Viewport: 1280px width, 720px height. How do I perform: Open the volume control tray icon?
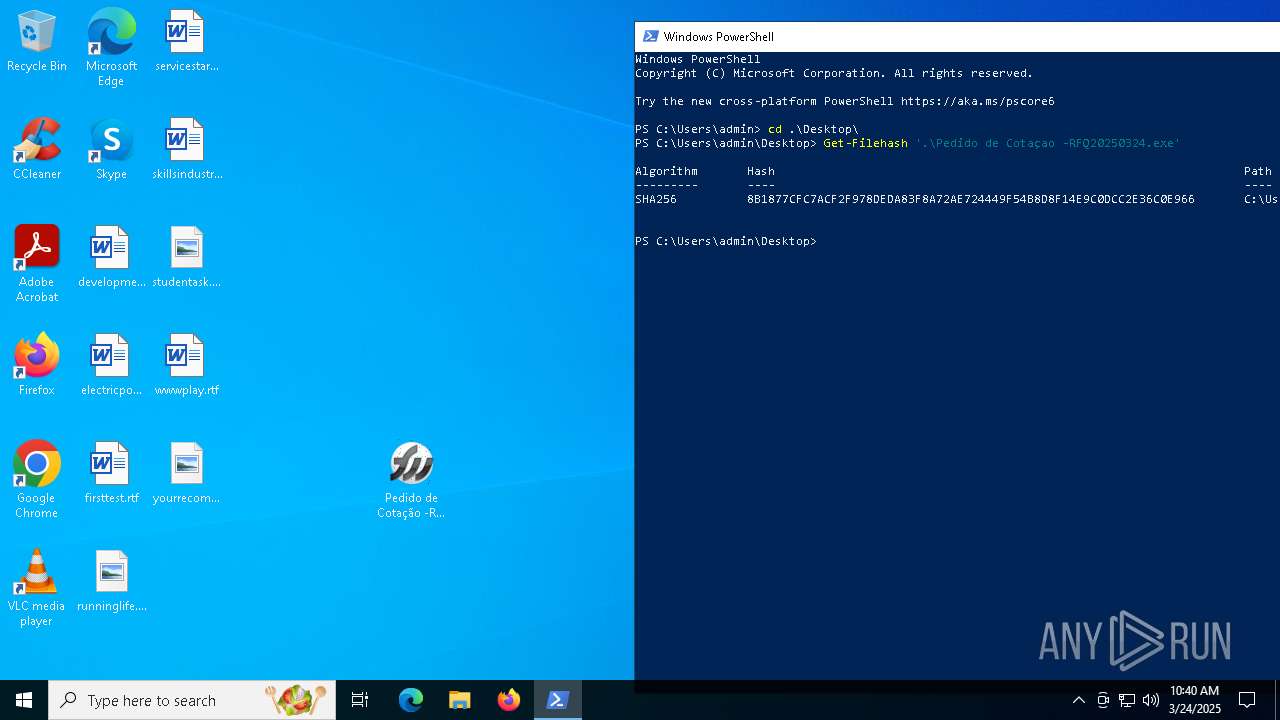[x=1150, y=700]
